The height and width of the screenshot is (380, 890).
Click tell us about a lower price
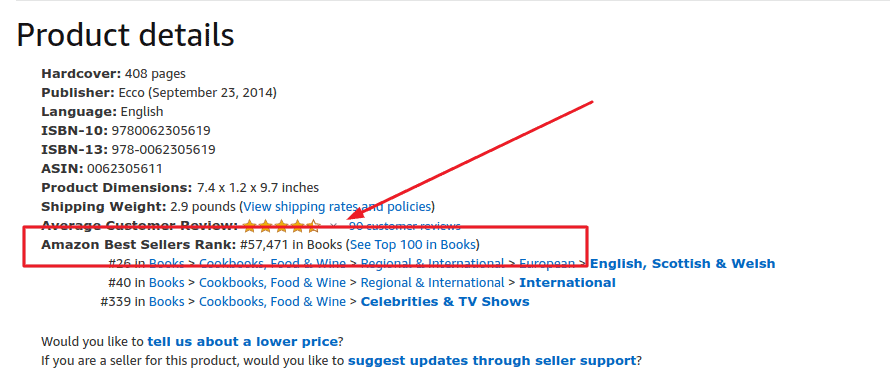242,342
